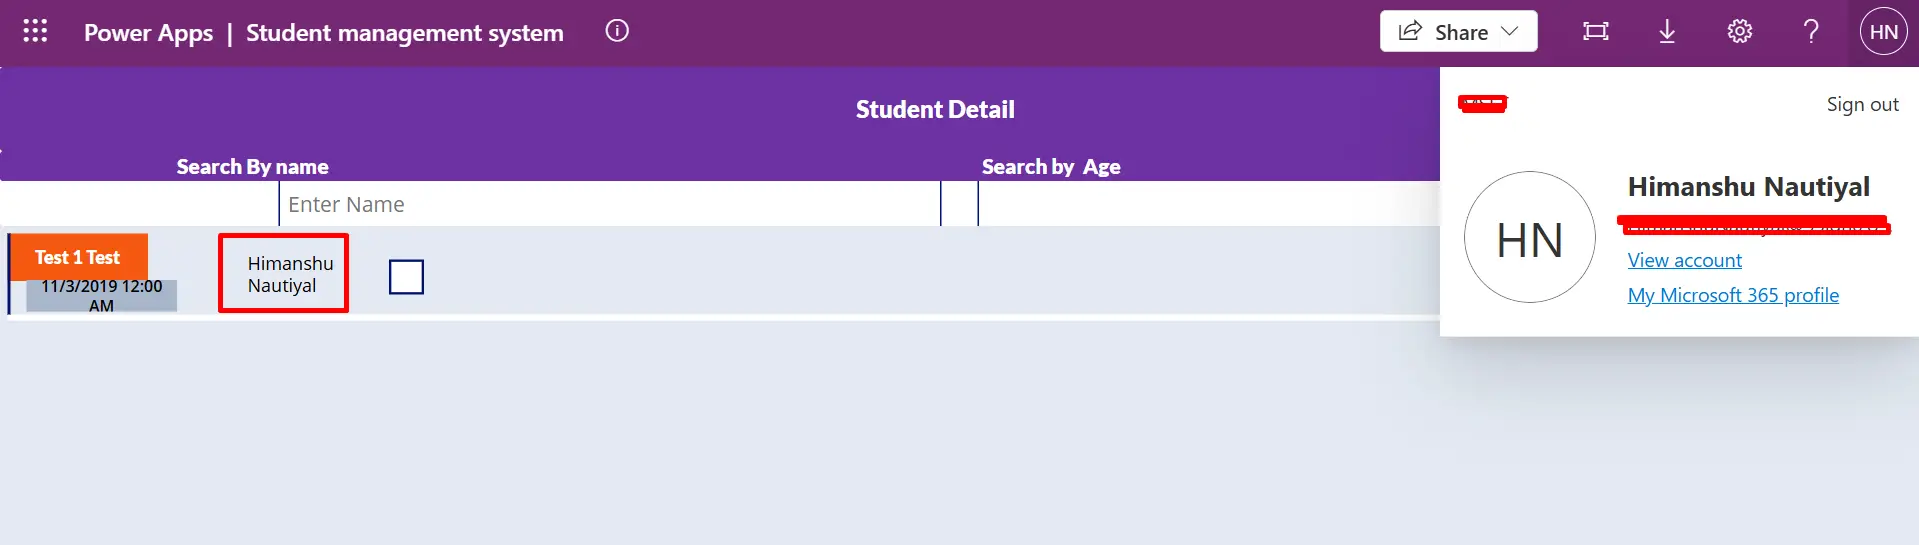Screen dimensions: 1919x545
Task: Toggle fit-to-screen view icon
Action: 1596,32
